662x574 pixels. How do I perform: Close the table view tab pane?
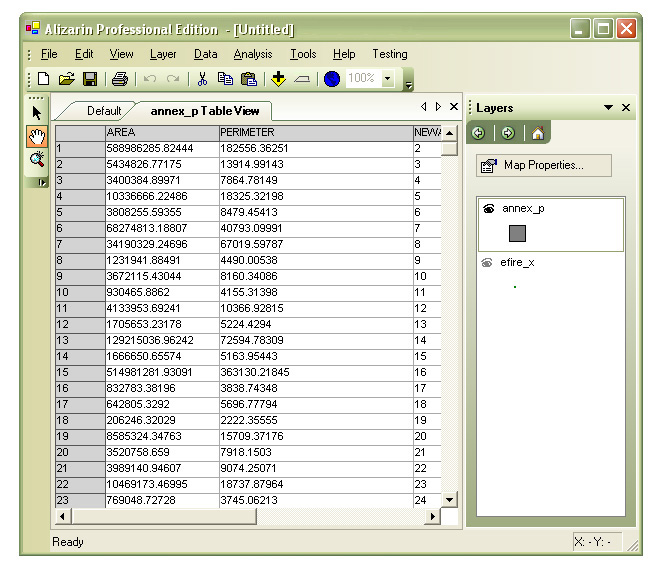pos(454,107)
